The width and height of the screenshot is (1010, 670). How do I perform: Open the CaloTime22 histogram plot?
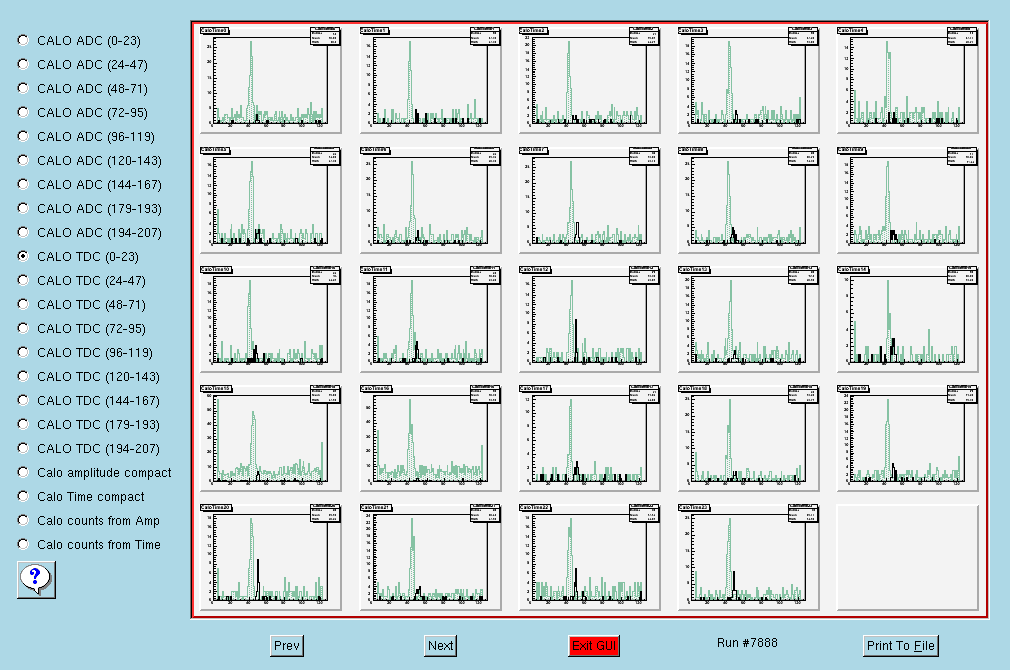pyautogui.click(x=589, y=557)
